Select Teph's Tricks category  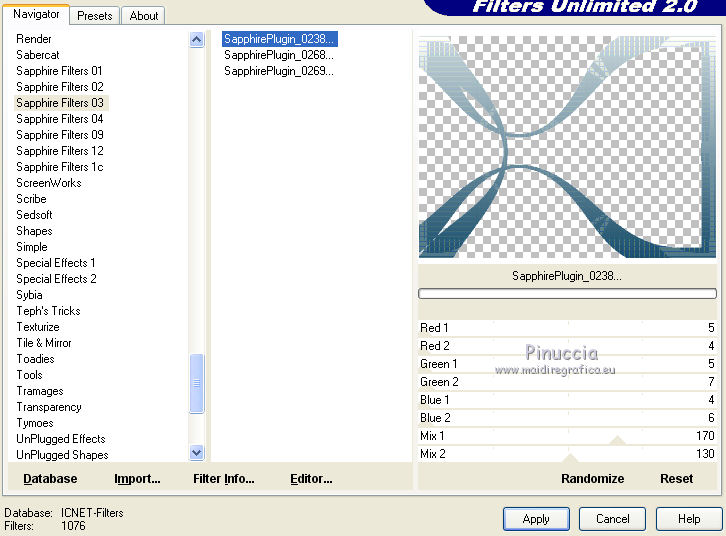[x=48, y=311]
